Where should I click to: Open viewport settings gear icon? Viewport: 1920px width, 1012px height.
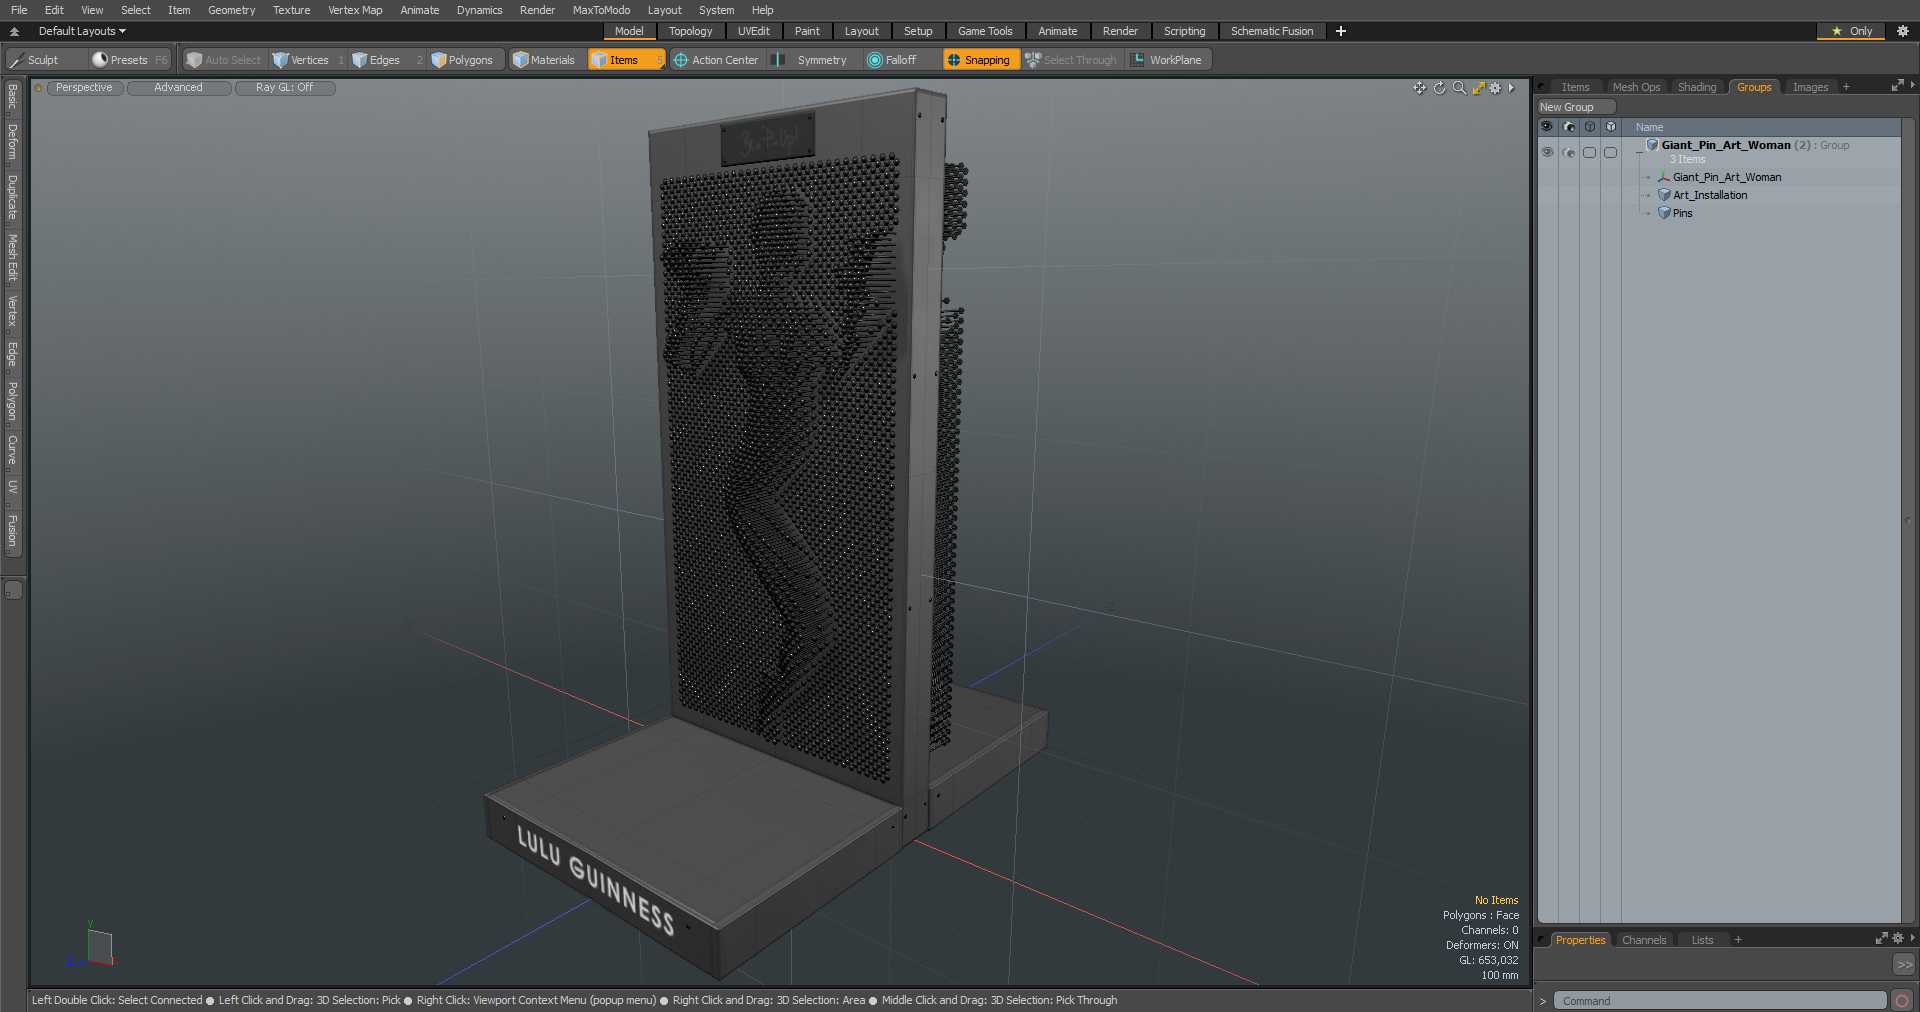[x=1495, y=88]
